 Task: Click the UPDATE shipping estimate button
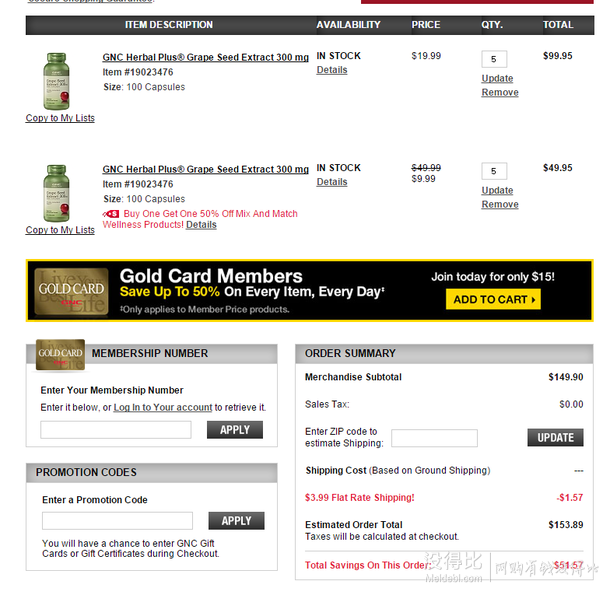pos(556,438)
